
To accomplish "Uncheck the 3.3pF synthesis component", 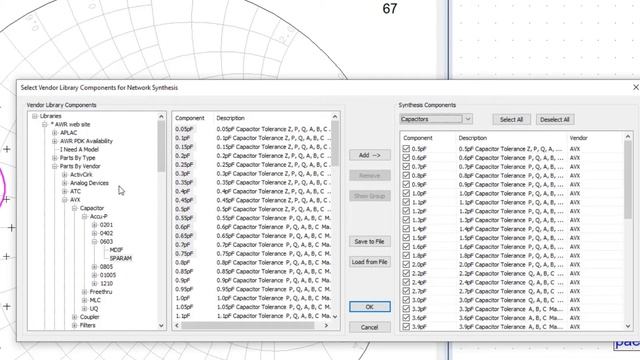I will [x=406, y=309].
